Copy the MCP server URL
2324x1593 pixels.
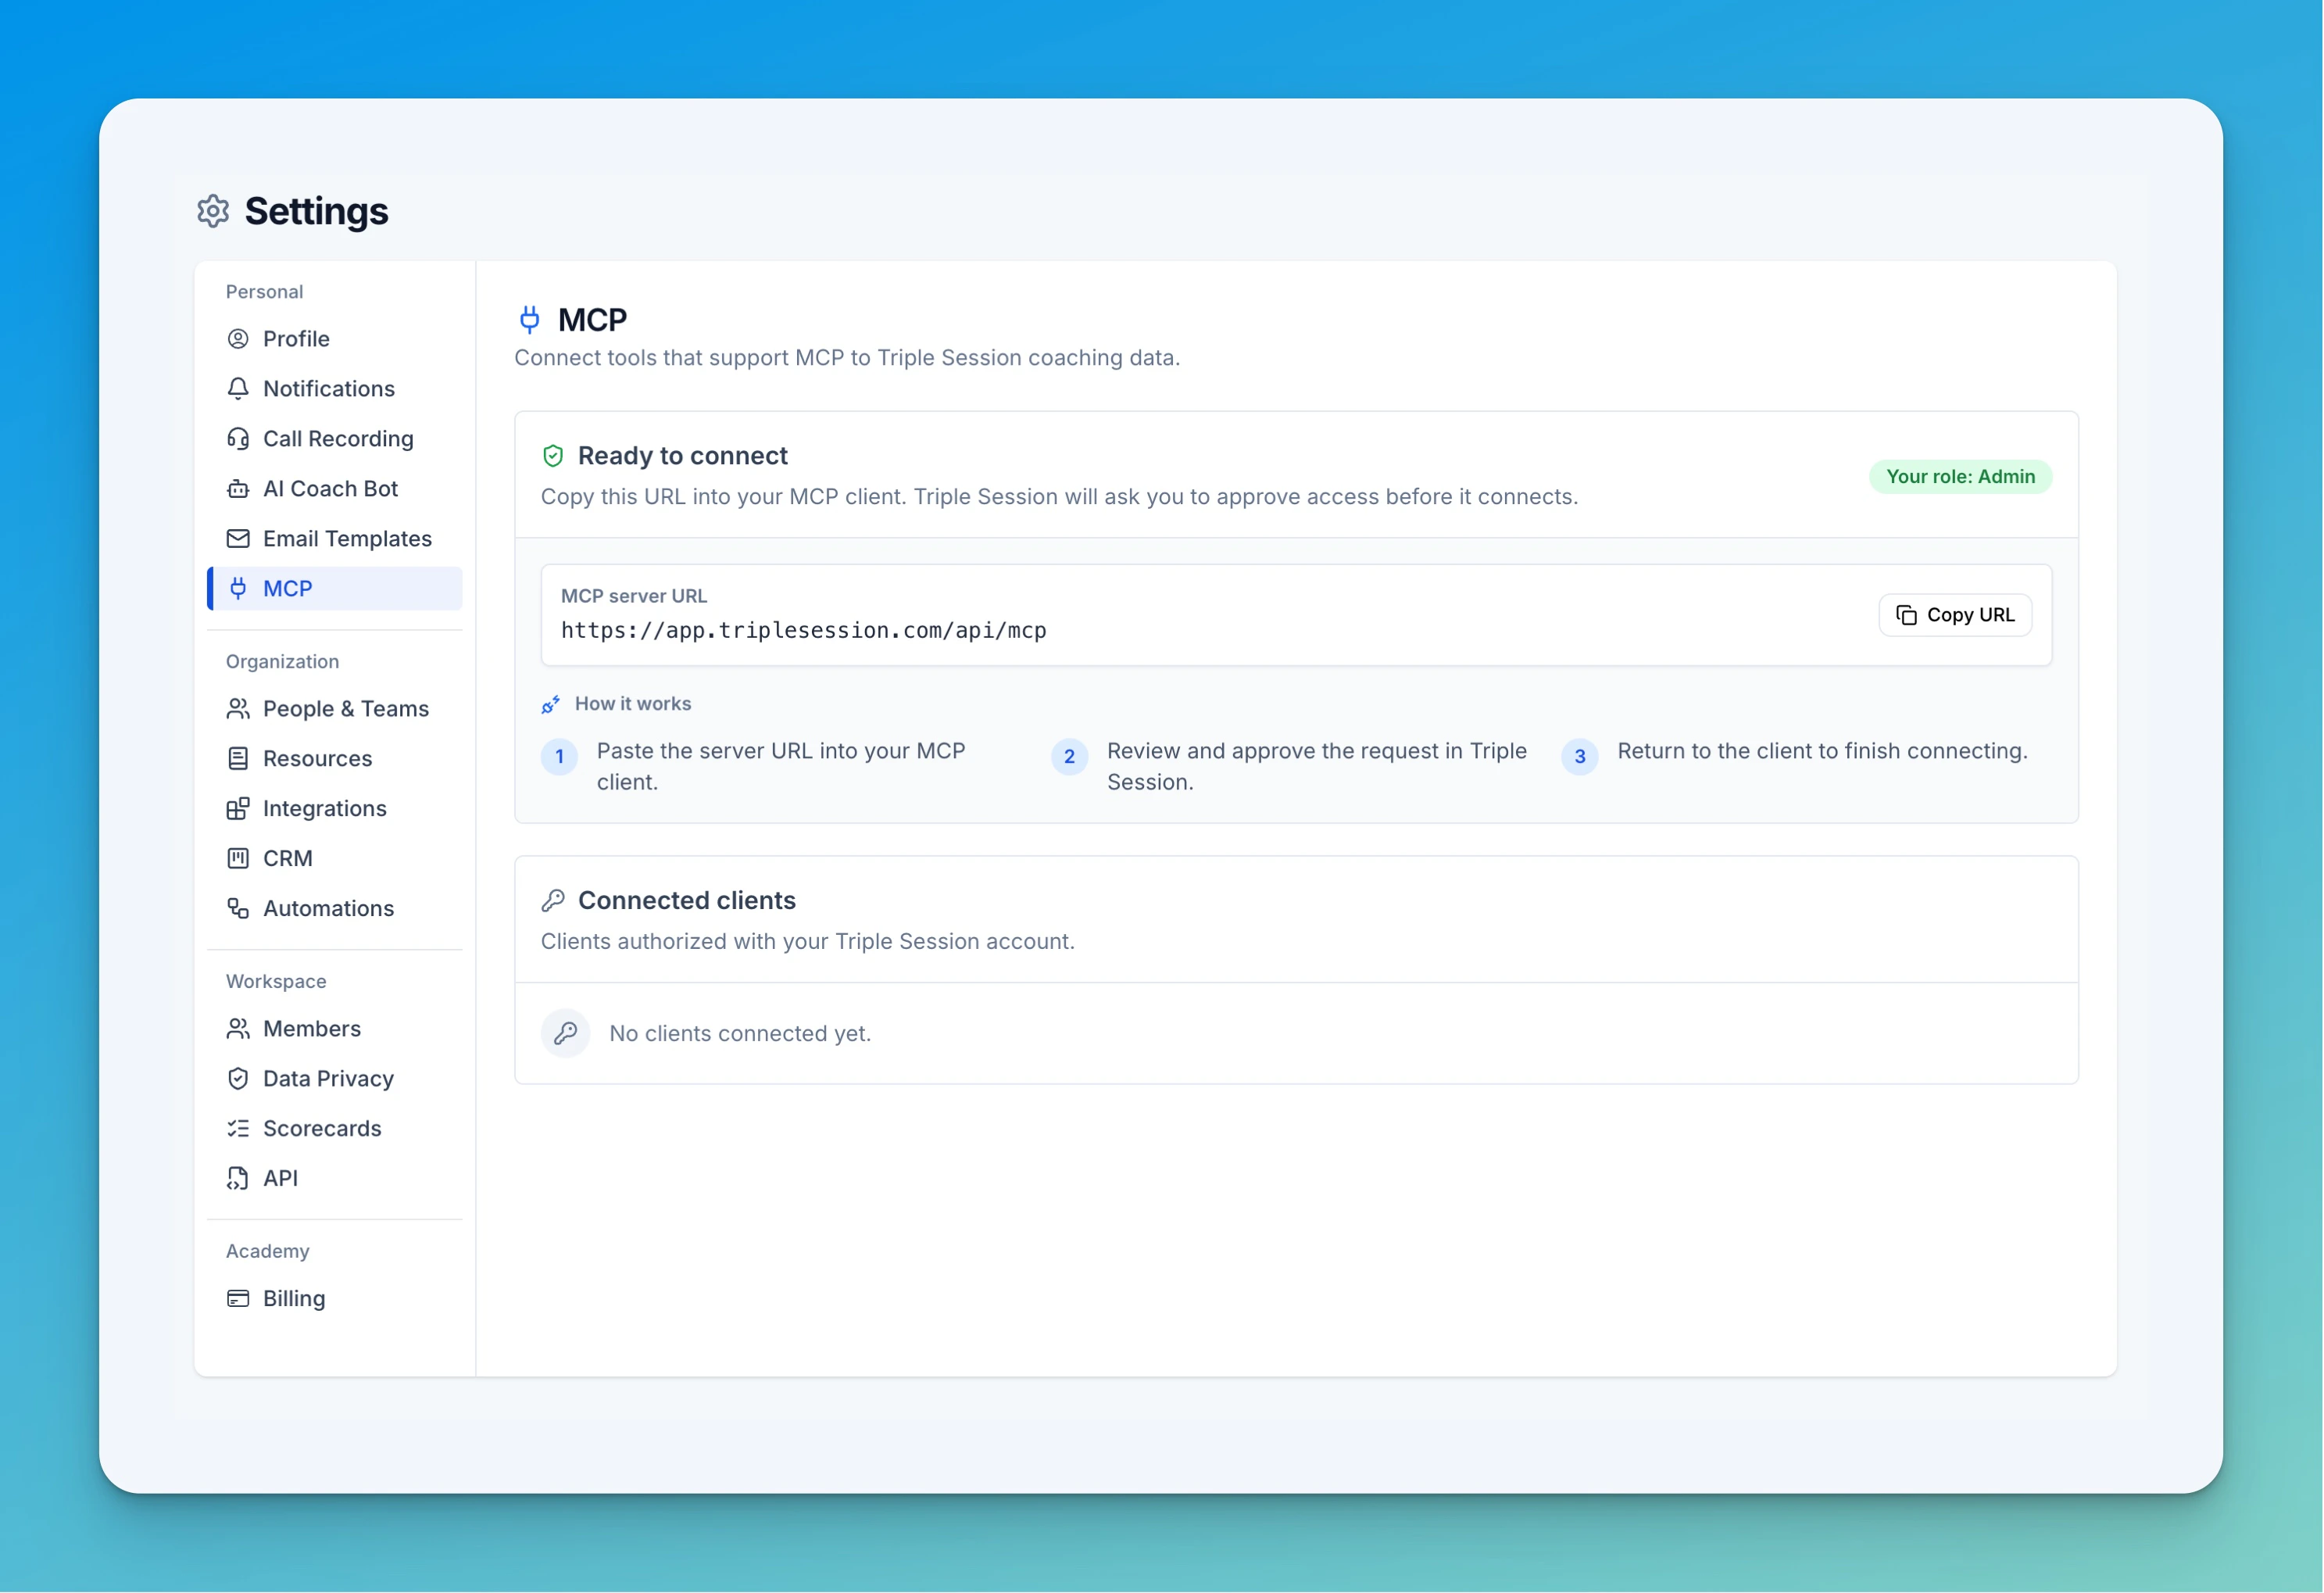coord(1956,616)
